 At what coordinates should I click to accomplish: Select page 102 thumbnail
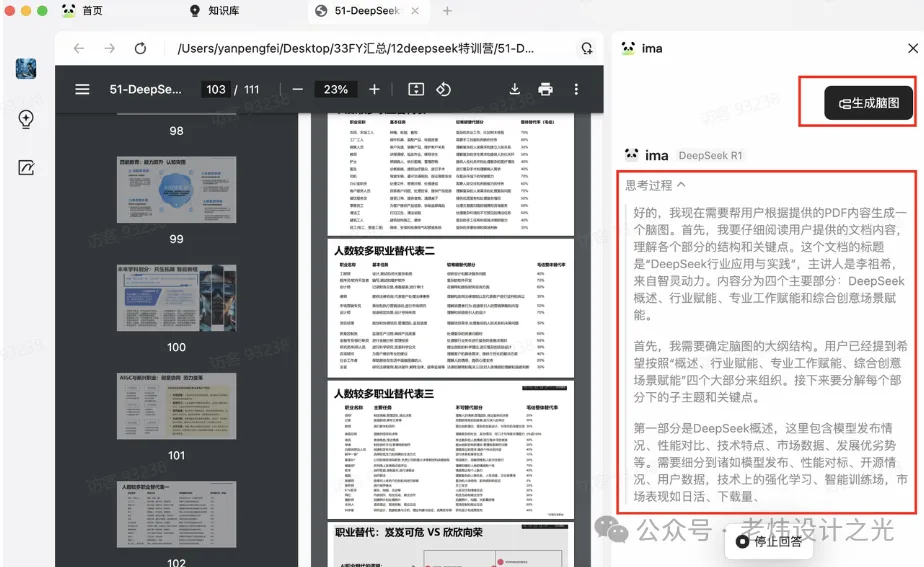(x=176, y=514)
